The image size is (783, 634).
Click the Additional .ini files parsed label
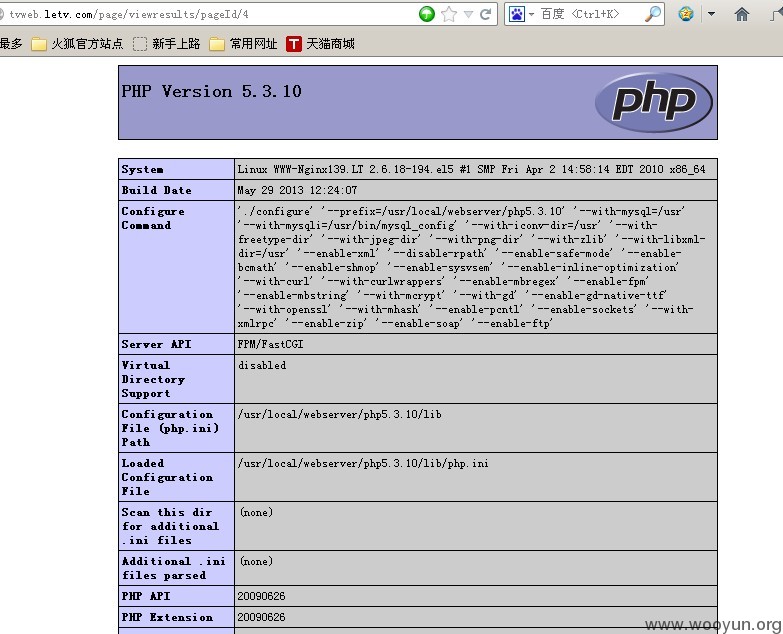click(x=174, y=568)
